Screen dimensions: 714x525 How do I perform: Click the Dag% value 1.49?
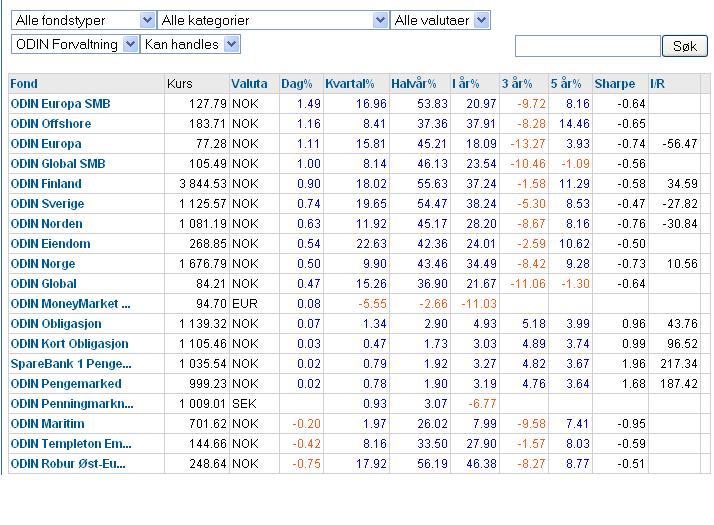point(309,104)
